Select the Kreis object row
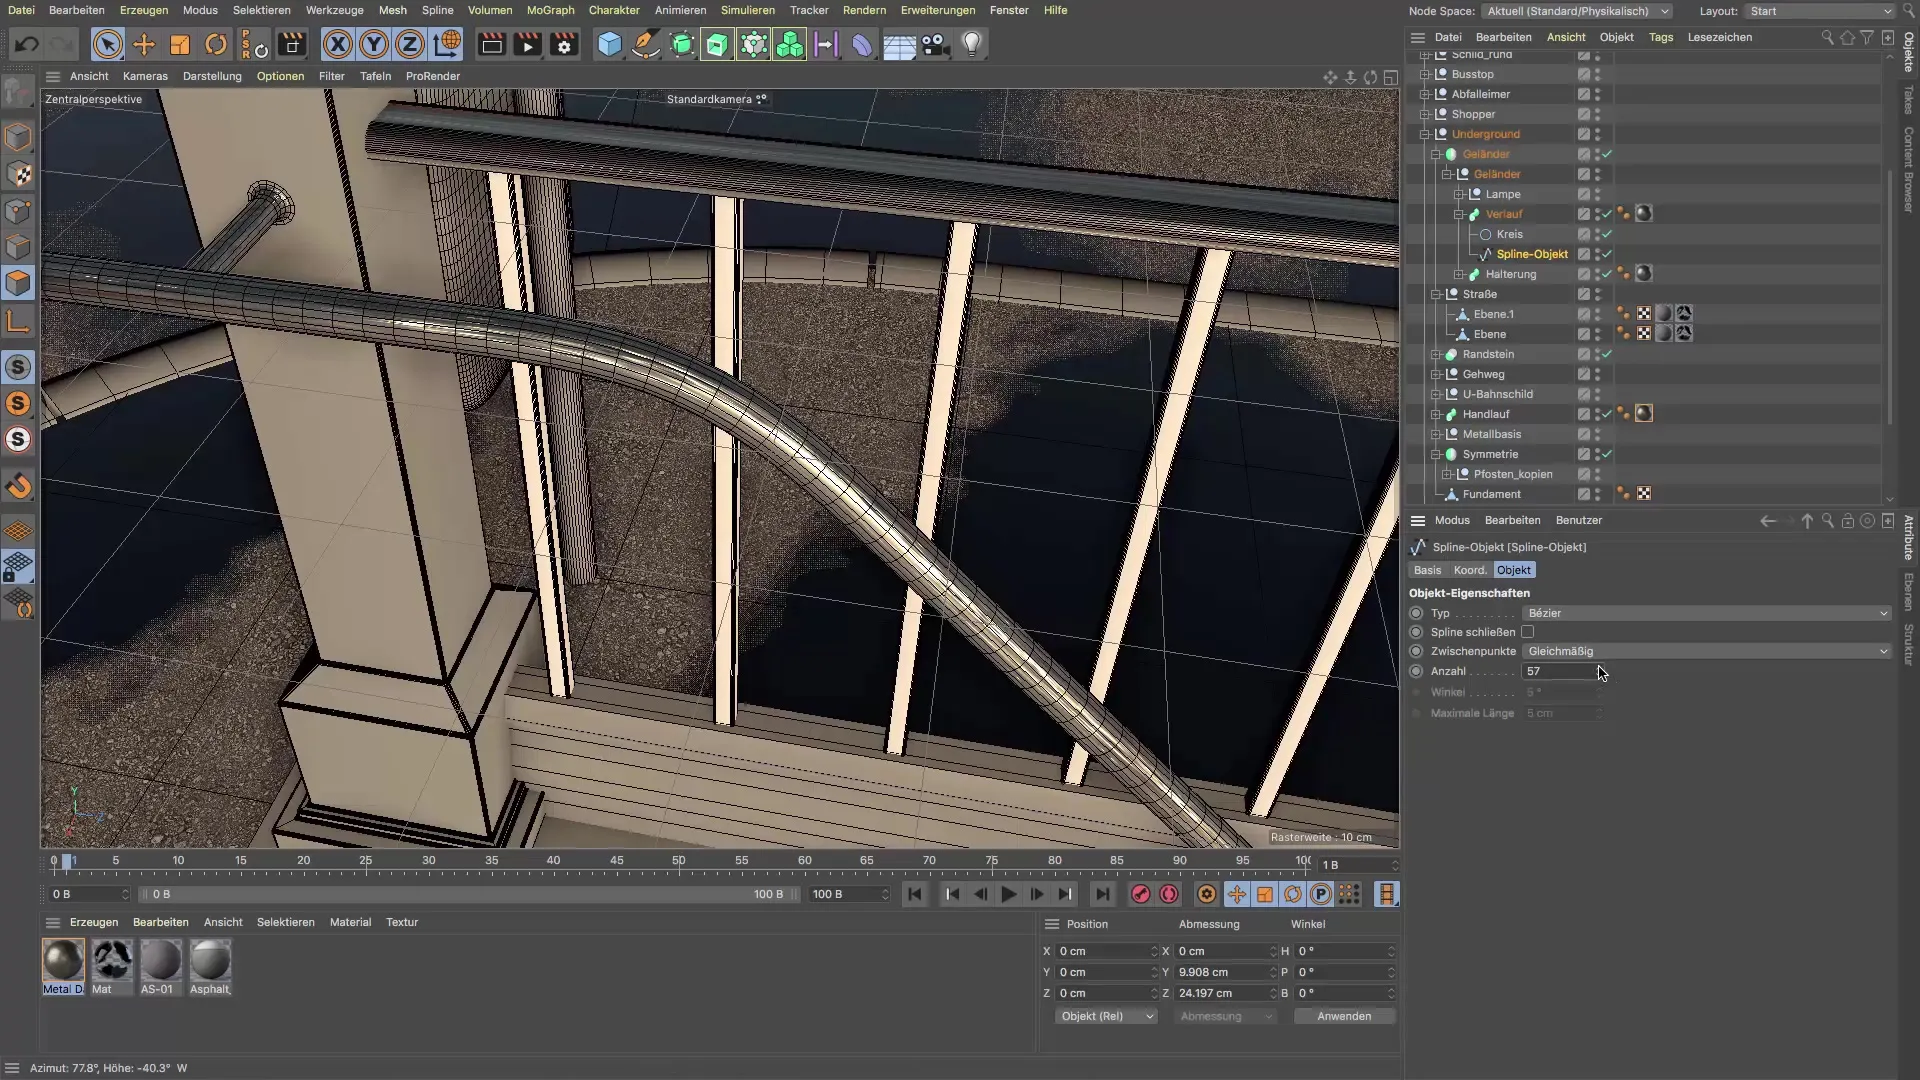This screenshot has height=1080, width=1920. [1510, 234]
